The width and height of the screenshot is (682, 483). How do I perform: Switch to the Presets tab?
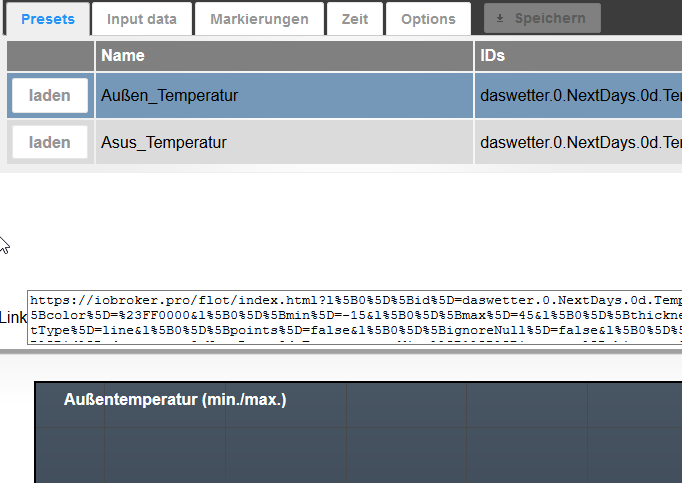(47, 19)
